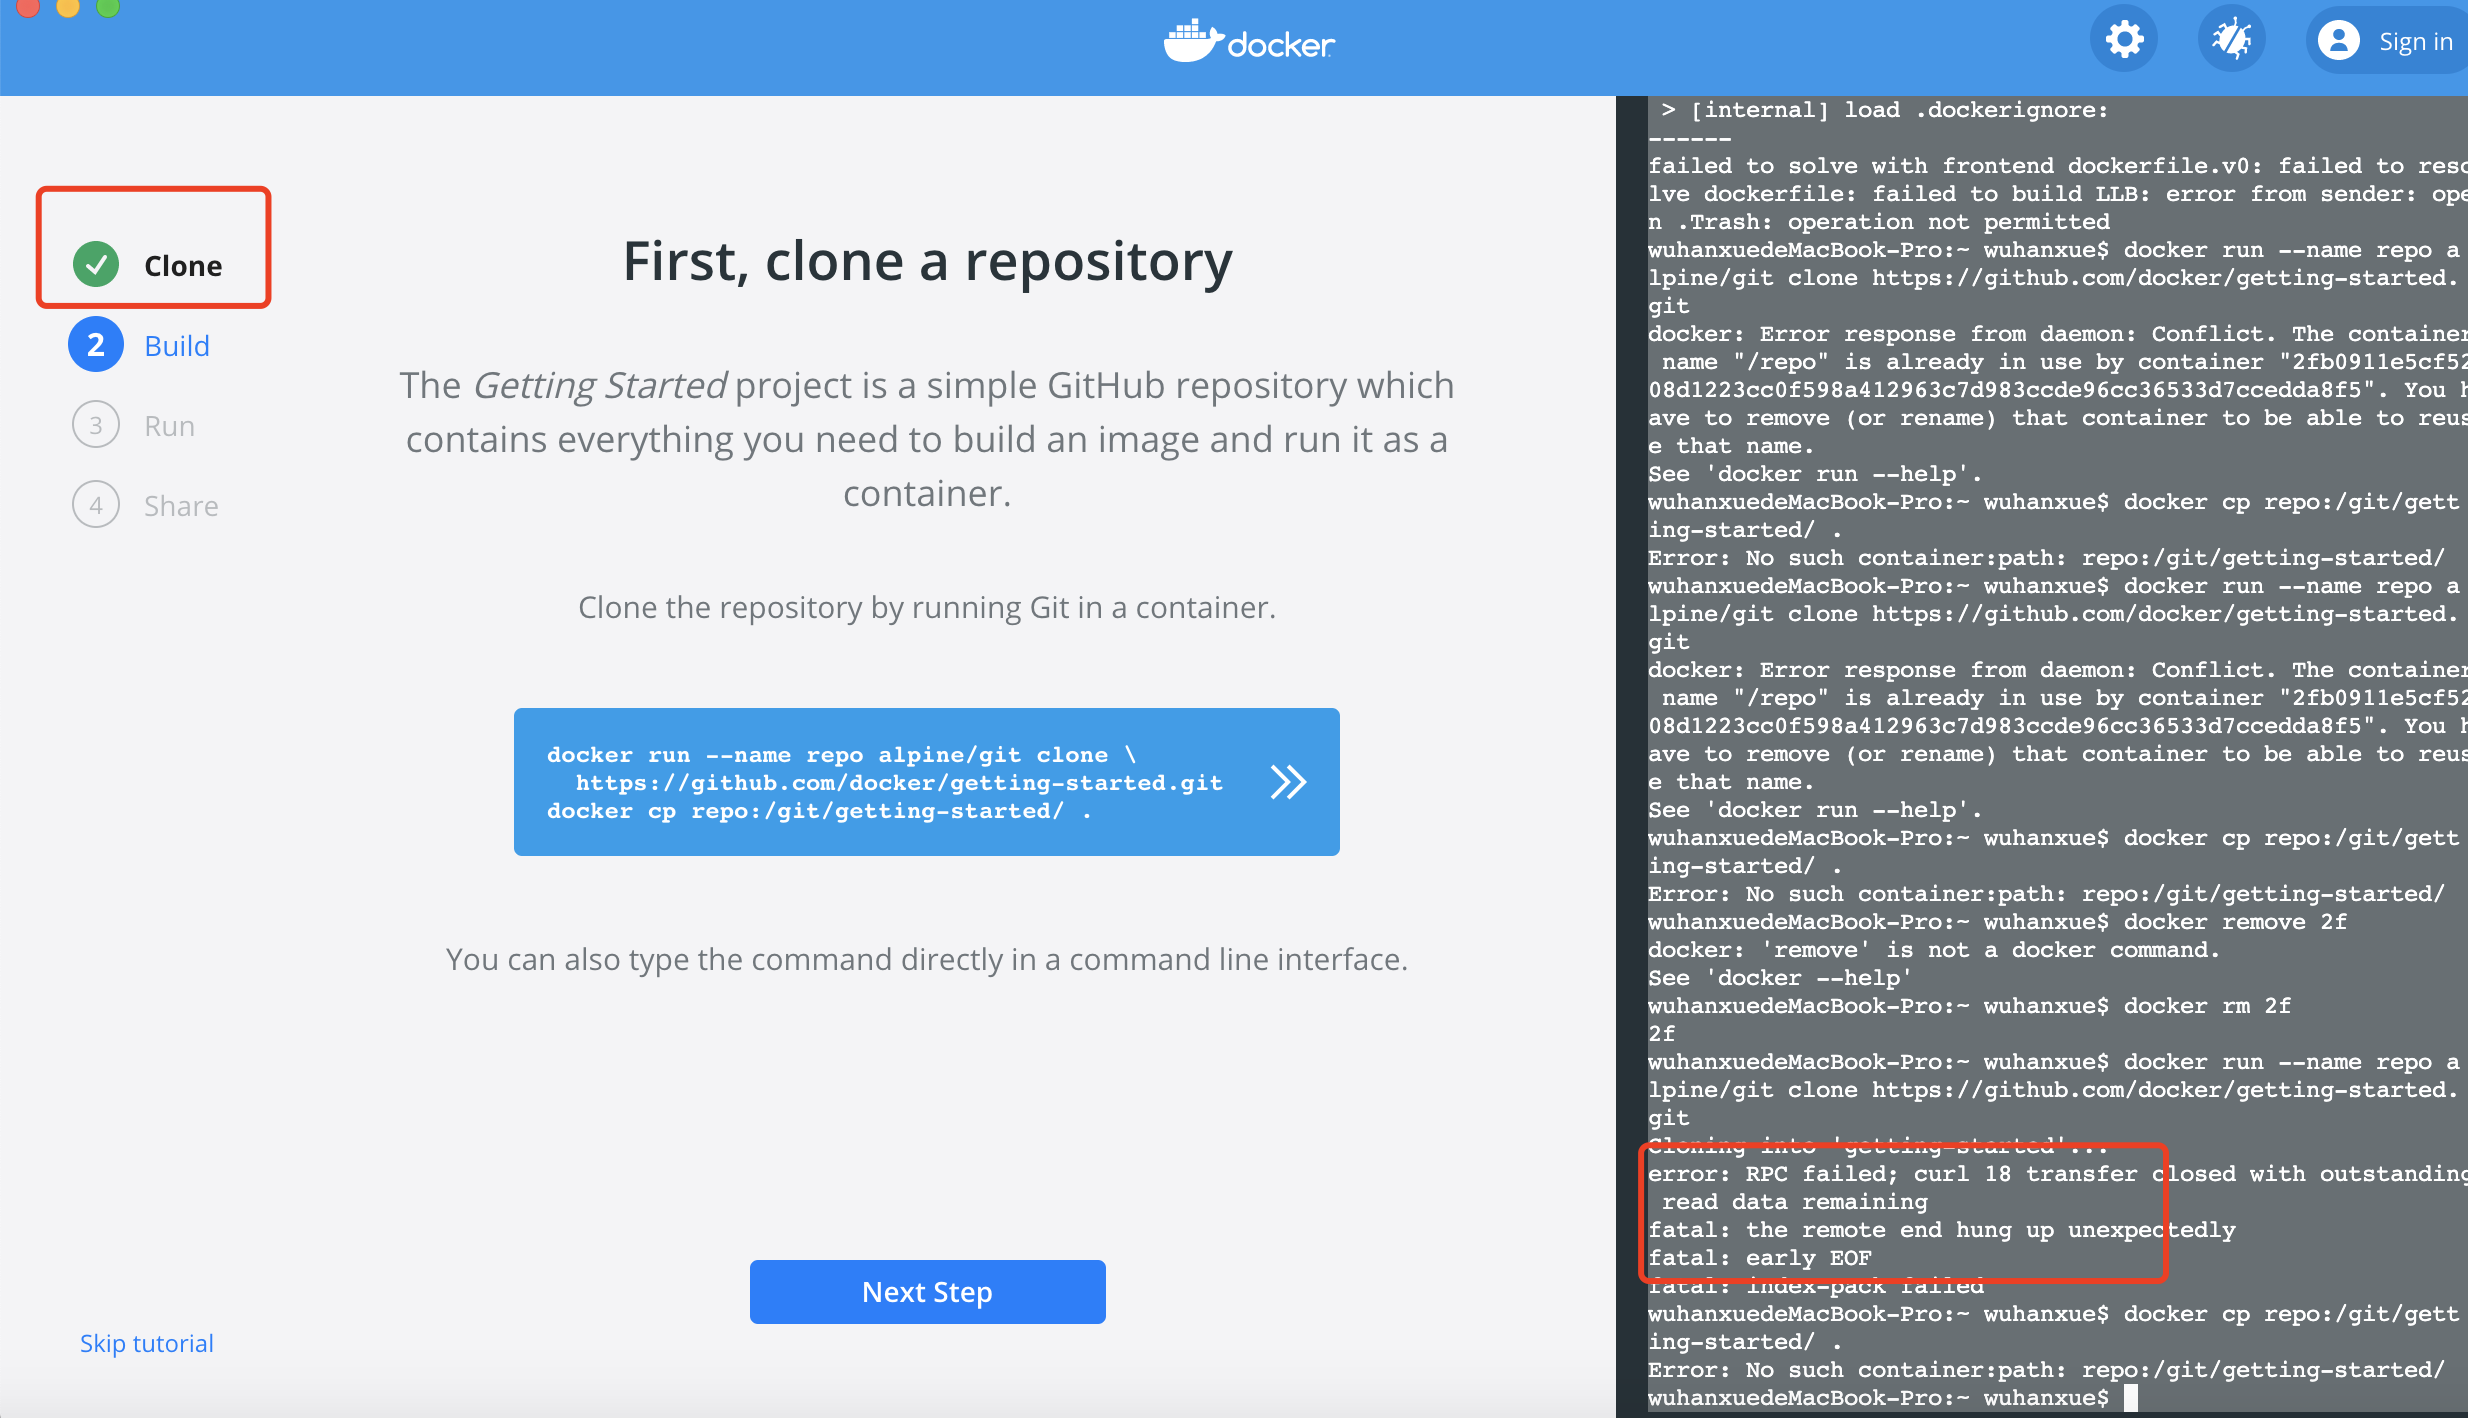Jump to the Share step label
This screenshot has height=1418, width=2468.
point(181,506)
